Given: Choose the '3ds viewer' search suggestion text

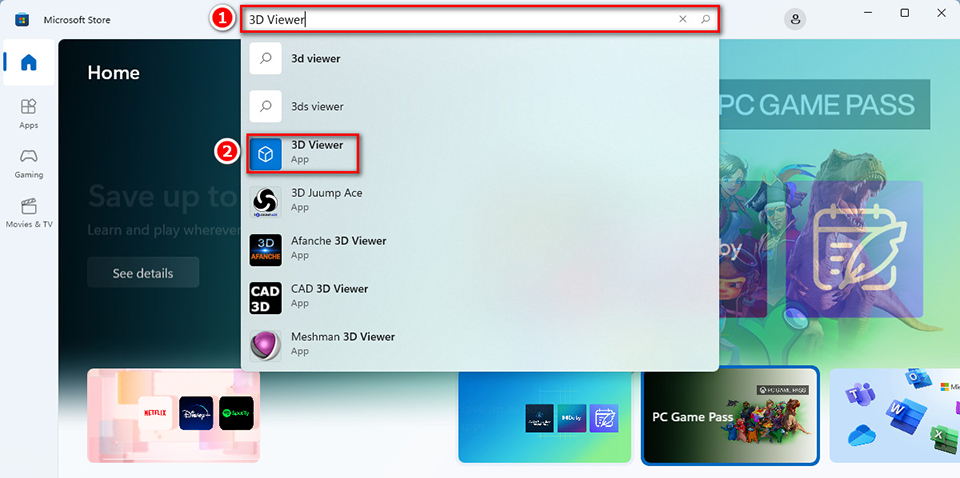Looking at the screenshot, I should [317, 106].
